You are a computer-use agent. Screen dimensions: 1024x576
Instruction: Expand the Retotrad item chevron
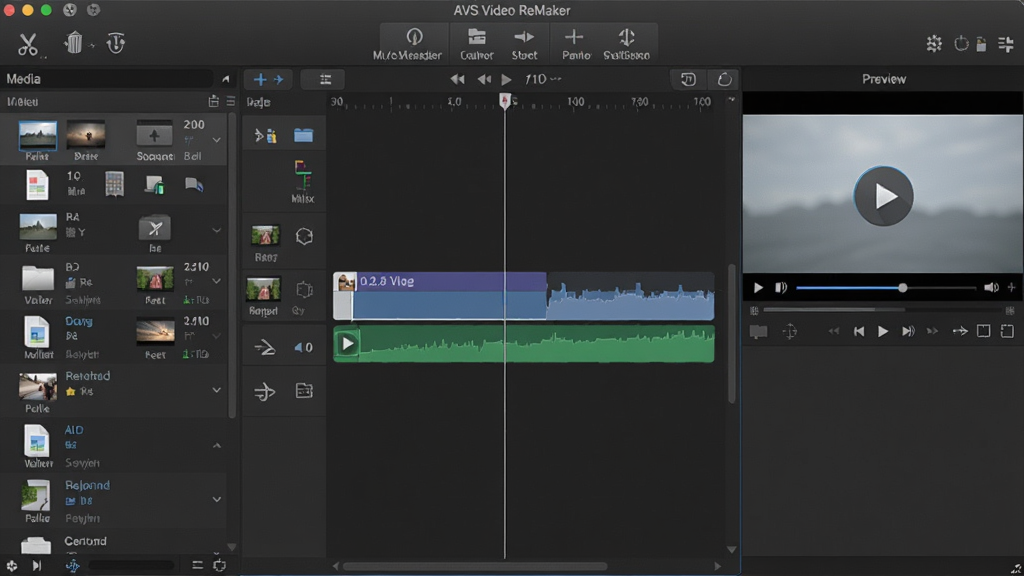point(216,390)
